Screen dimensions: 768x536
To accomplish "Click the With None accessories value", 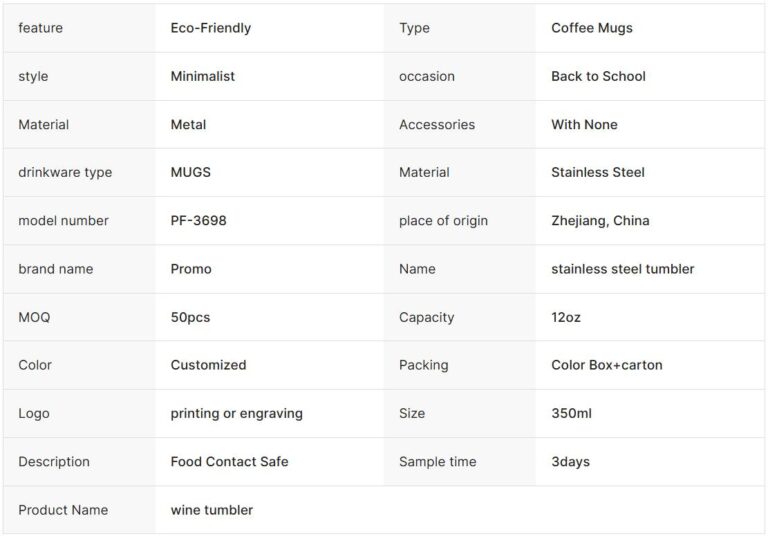I will pyautogui.click(x=584, y=124).
